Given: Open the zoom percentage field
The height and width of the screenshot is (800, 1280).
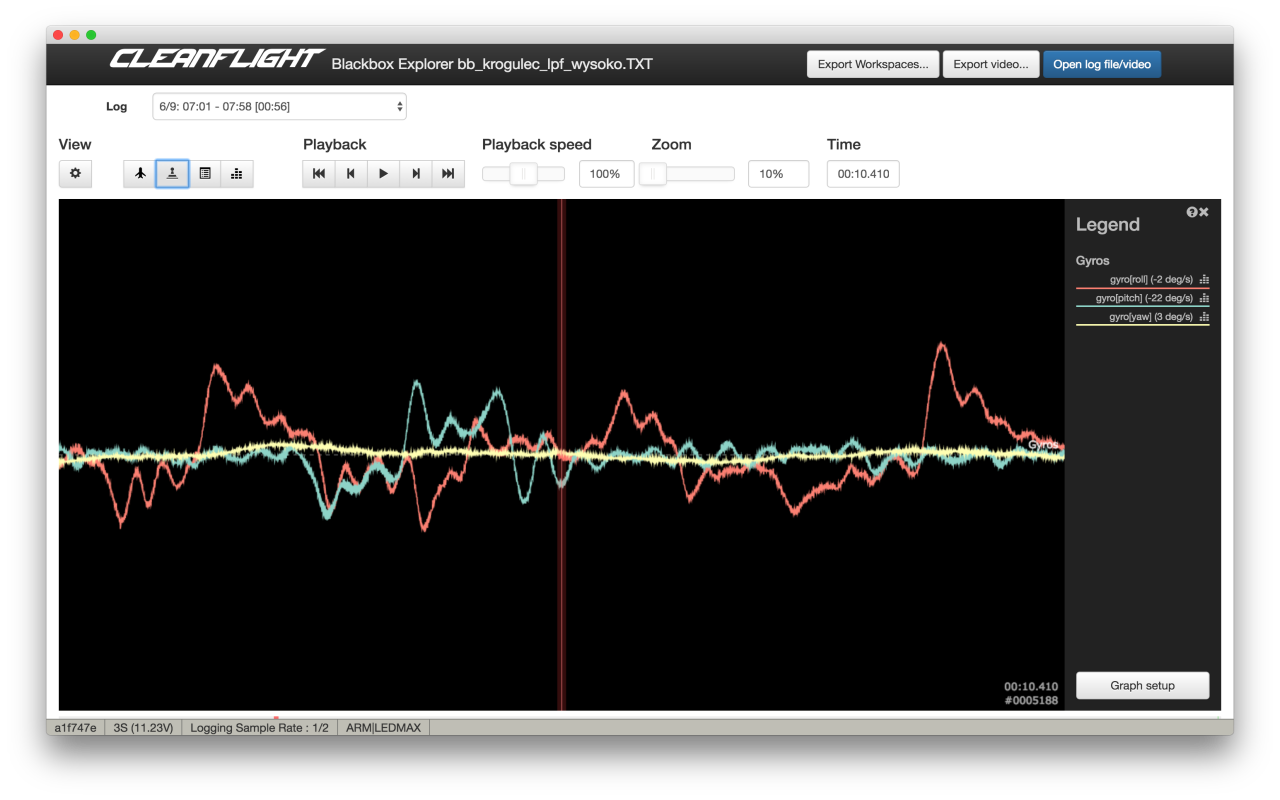Looking at the screenshot, I should click(x=778, y=173).
